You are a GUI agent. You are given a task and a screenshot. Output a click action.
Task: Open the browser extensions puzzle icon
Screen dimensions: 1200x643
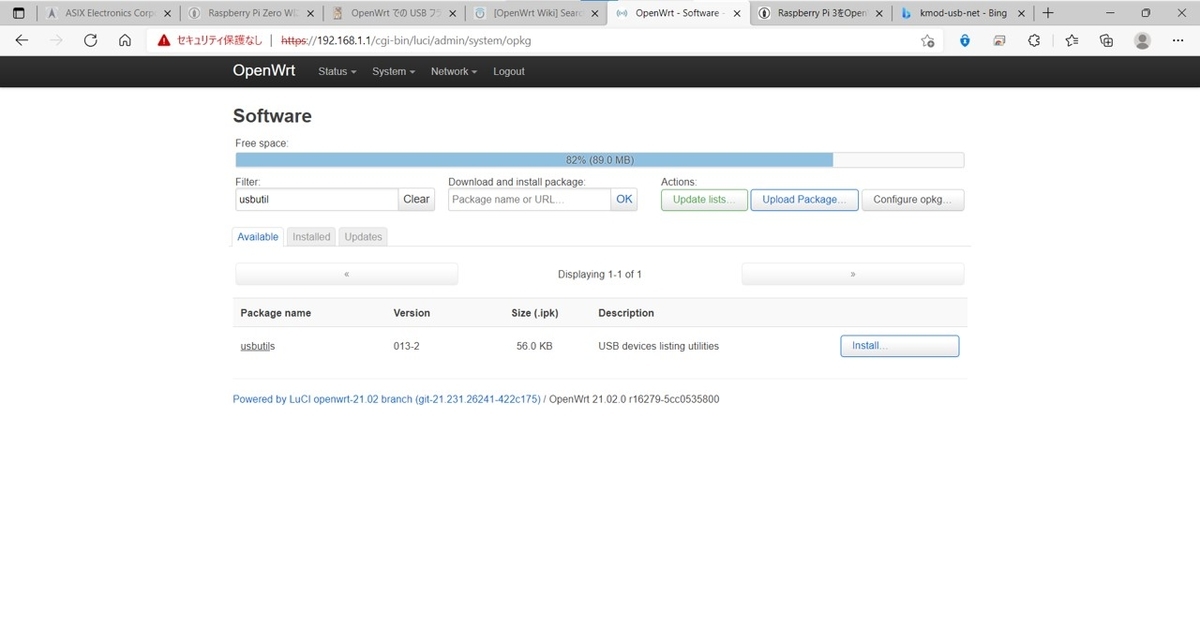pyautogui.click(x=1034, y=41)
